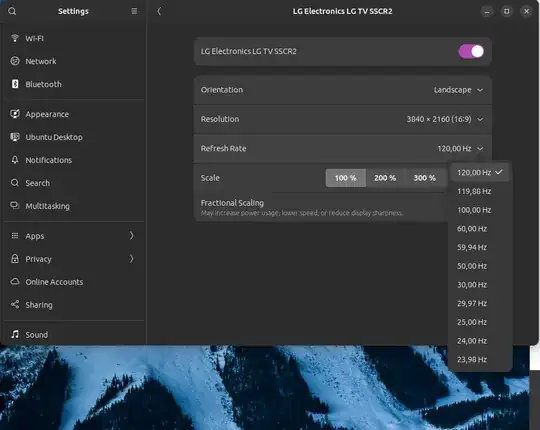Viewport: 540px width, 430px height.
Task: Set scale to 200 %
Action: pyautogui.click(x=385, y=178)
